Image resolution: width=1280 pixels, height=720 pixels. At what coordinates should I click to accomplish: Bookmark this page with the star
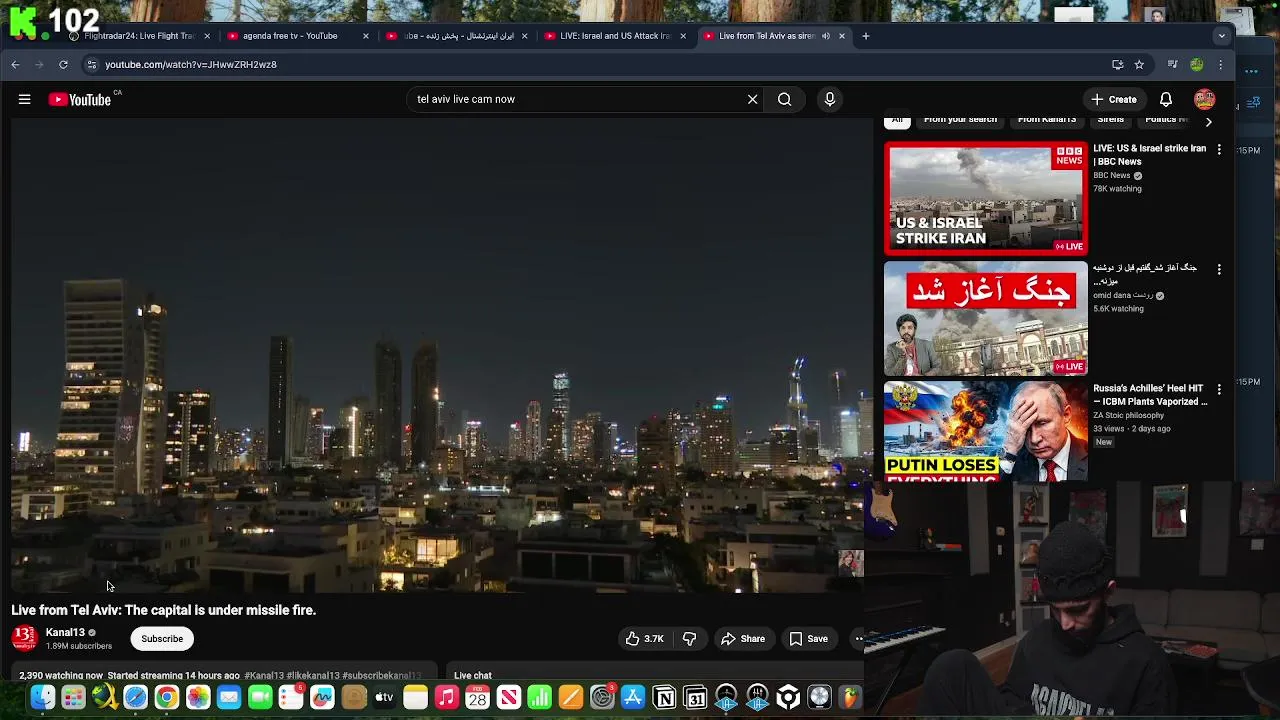[1139, 64]
